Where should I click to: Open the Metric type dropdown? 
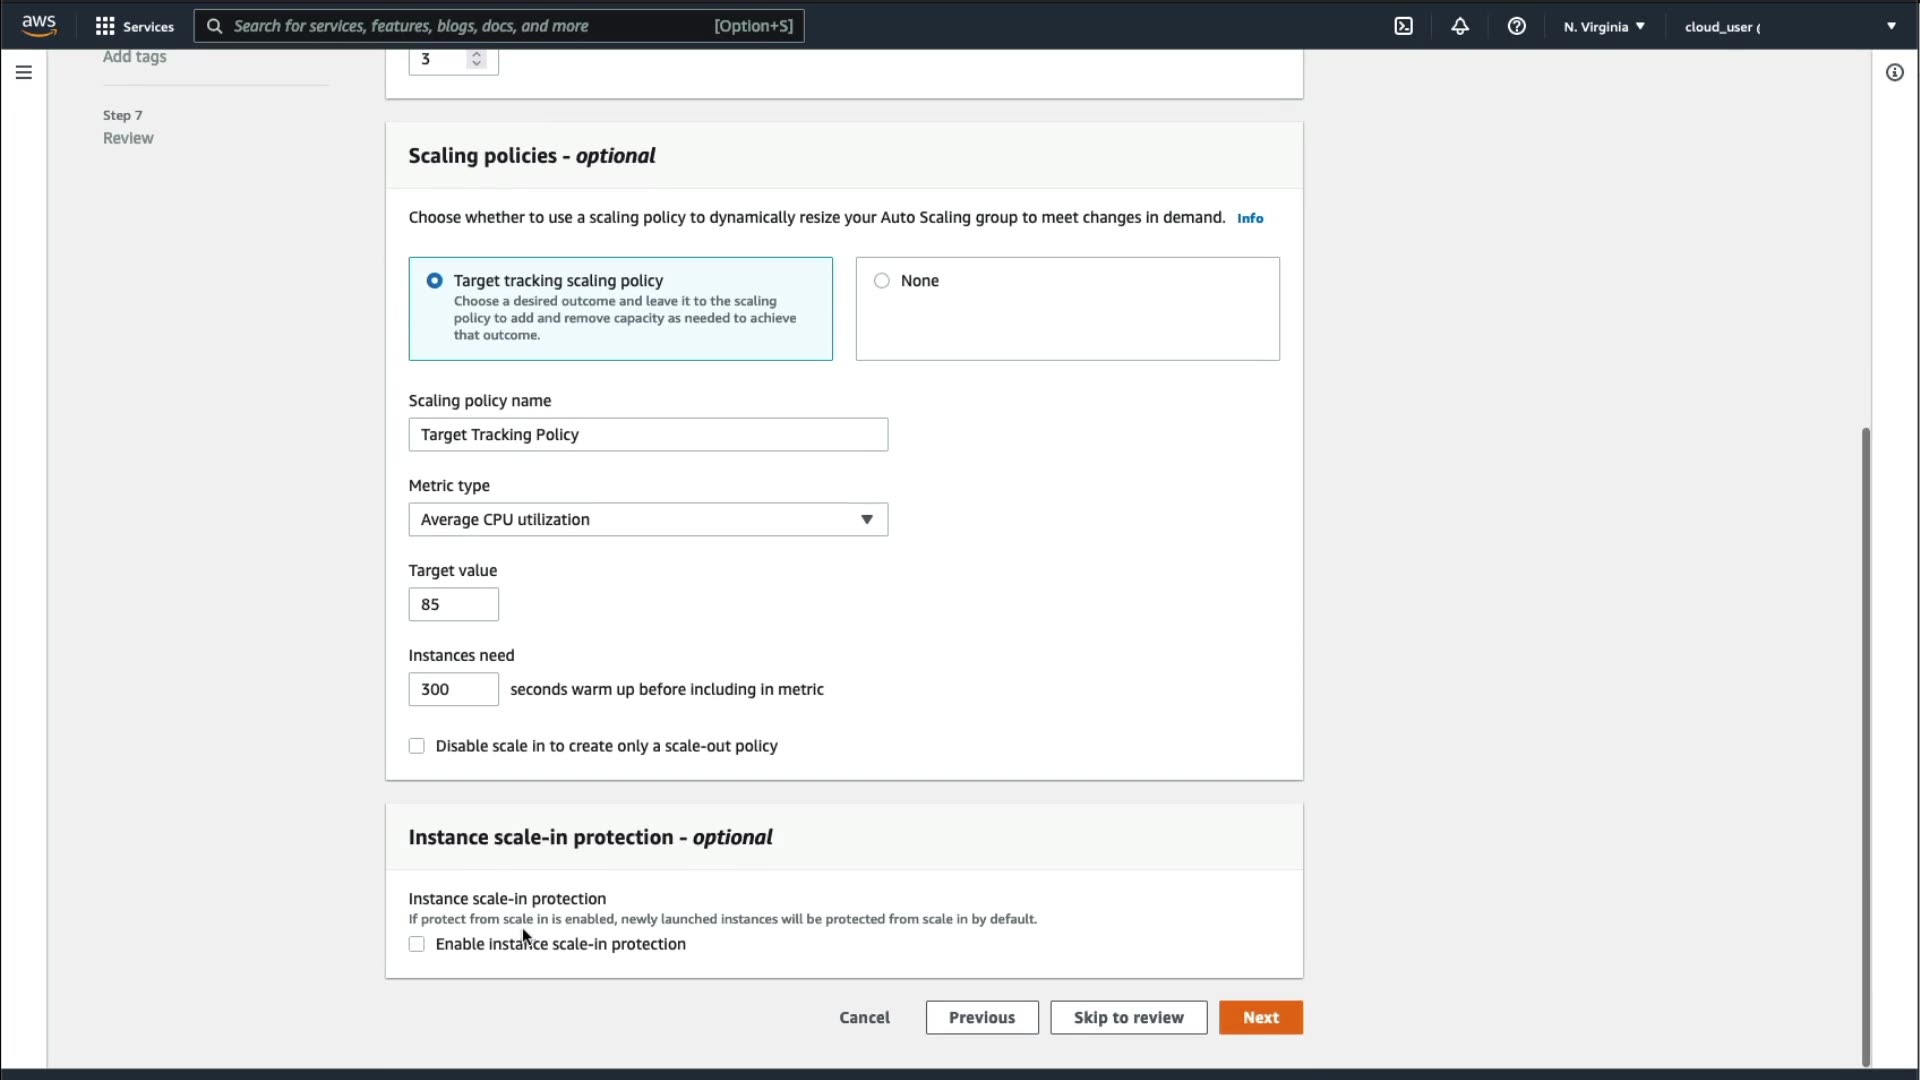648,520
